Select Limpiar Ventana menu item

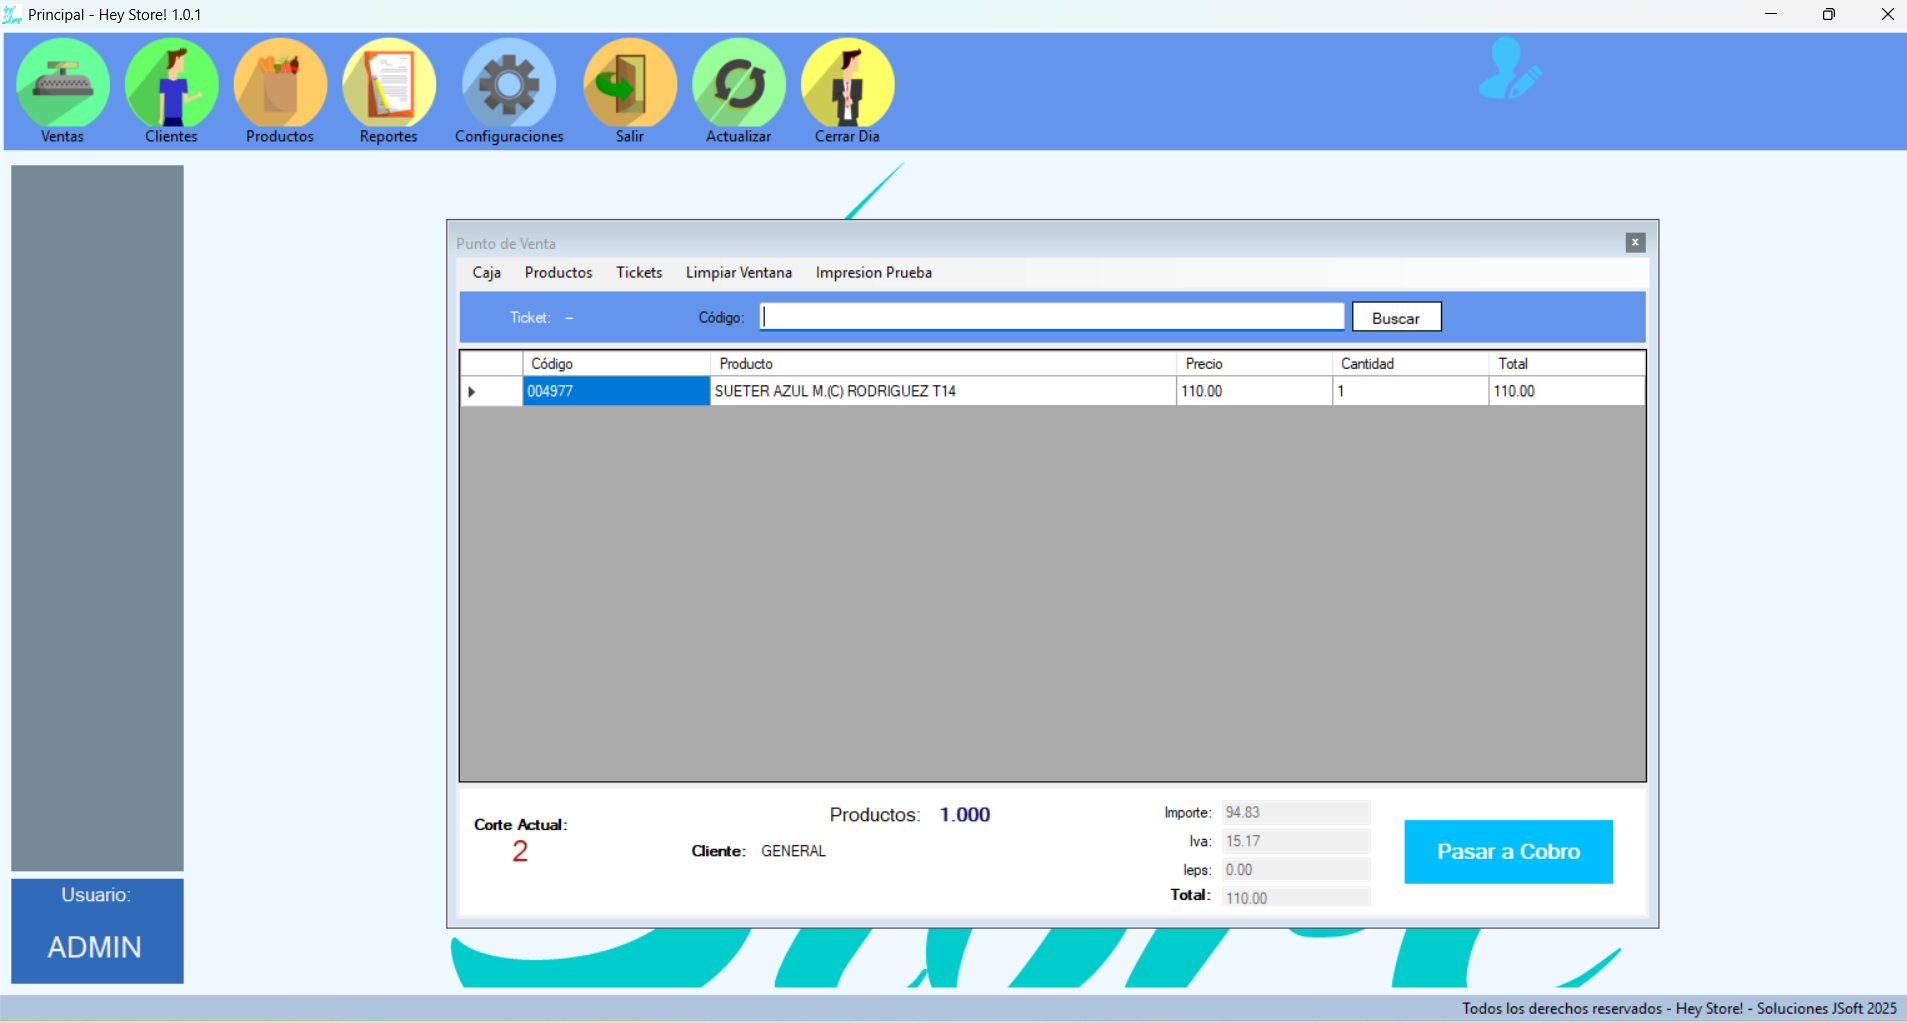tap(738, 273)
